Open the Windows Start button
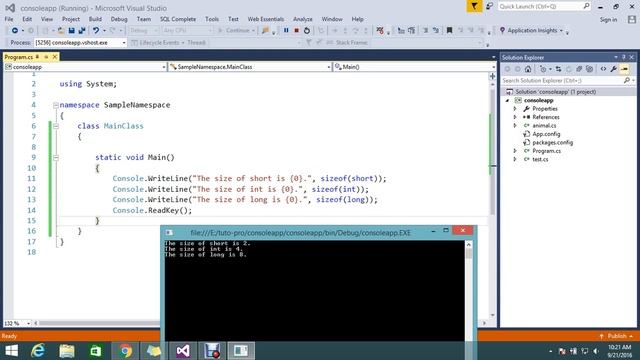Viewport: 640px width, 360px height. [x=11, y=351]
